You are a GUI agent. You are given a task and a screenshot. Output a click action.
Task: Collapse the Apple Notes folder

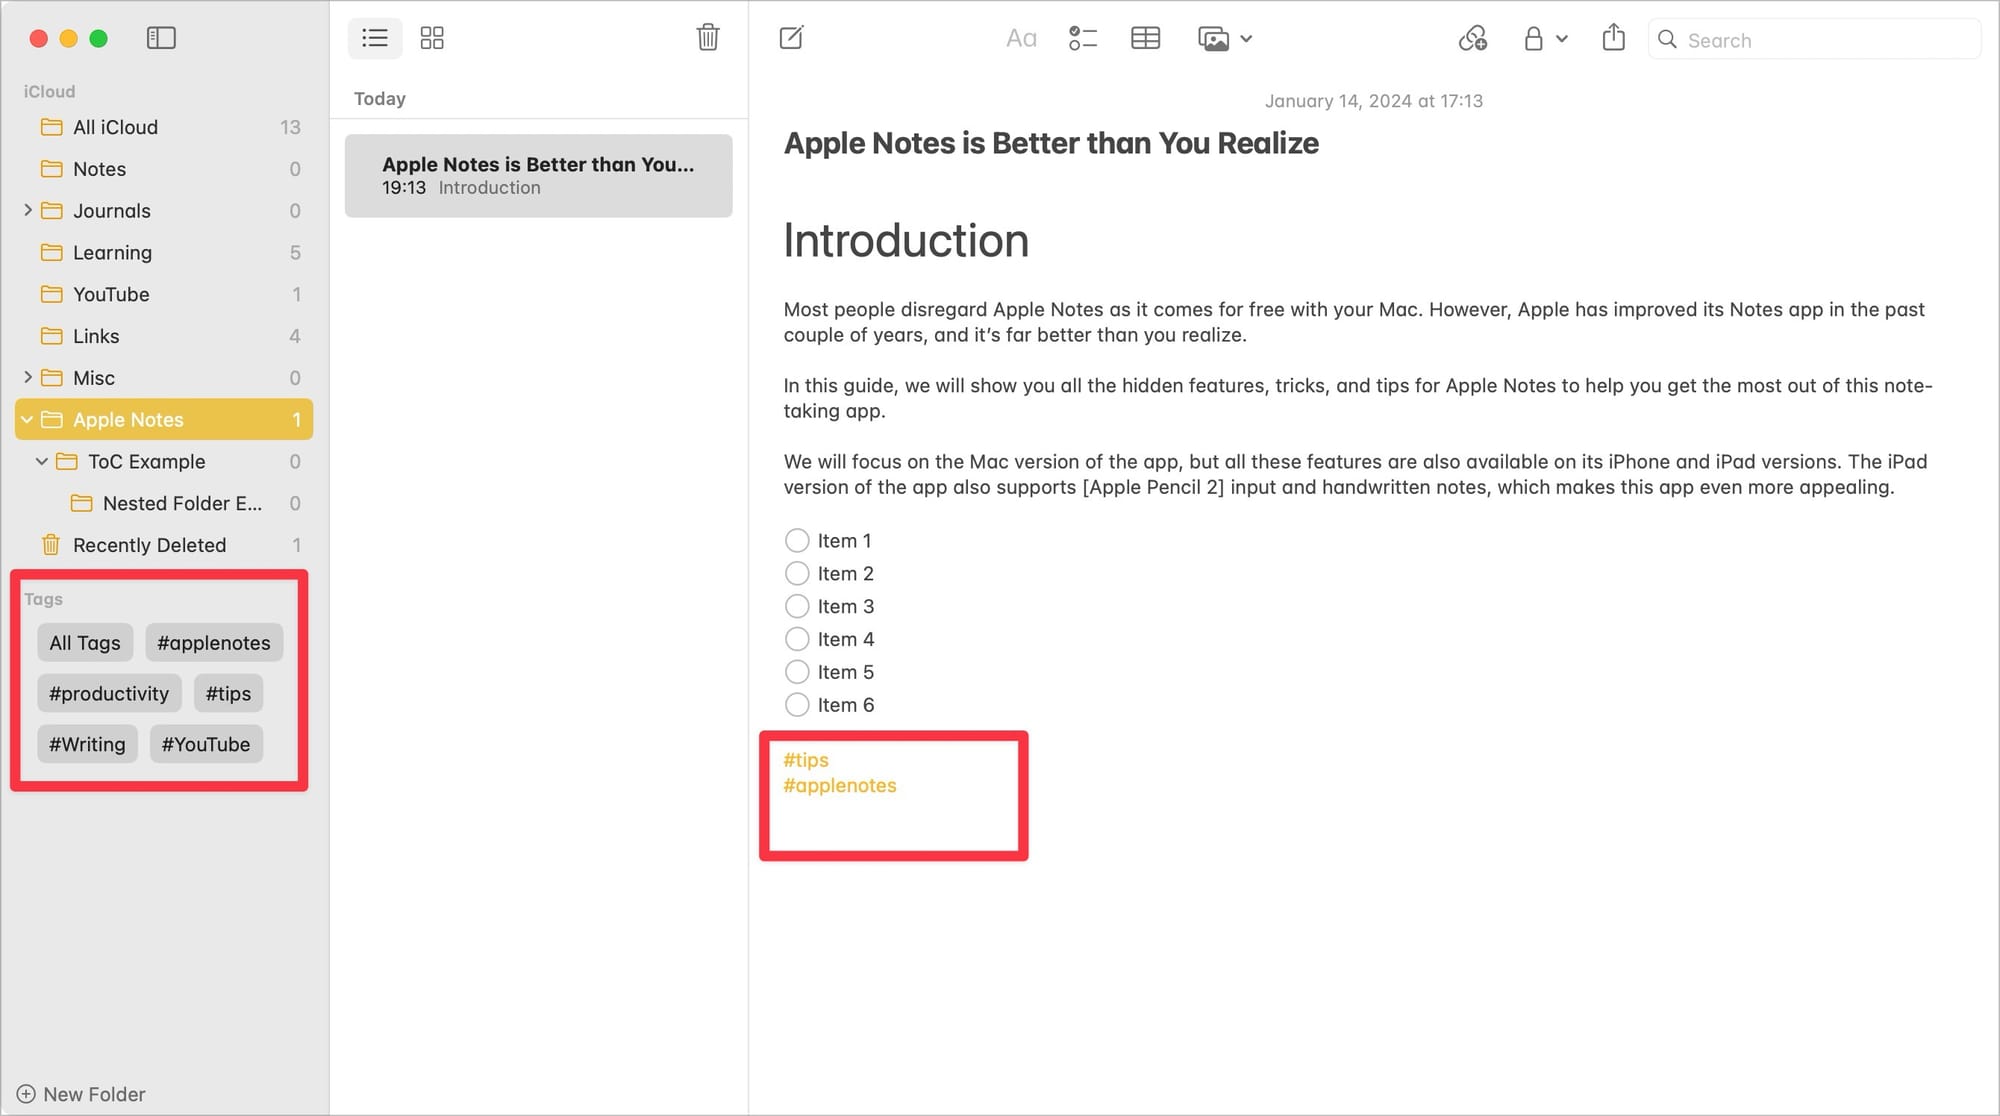(28, 420)
